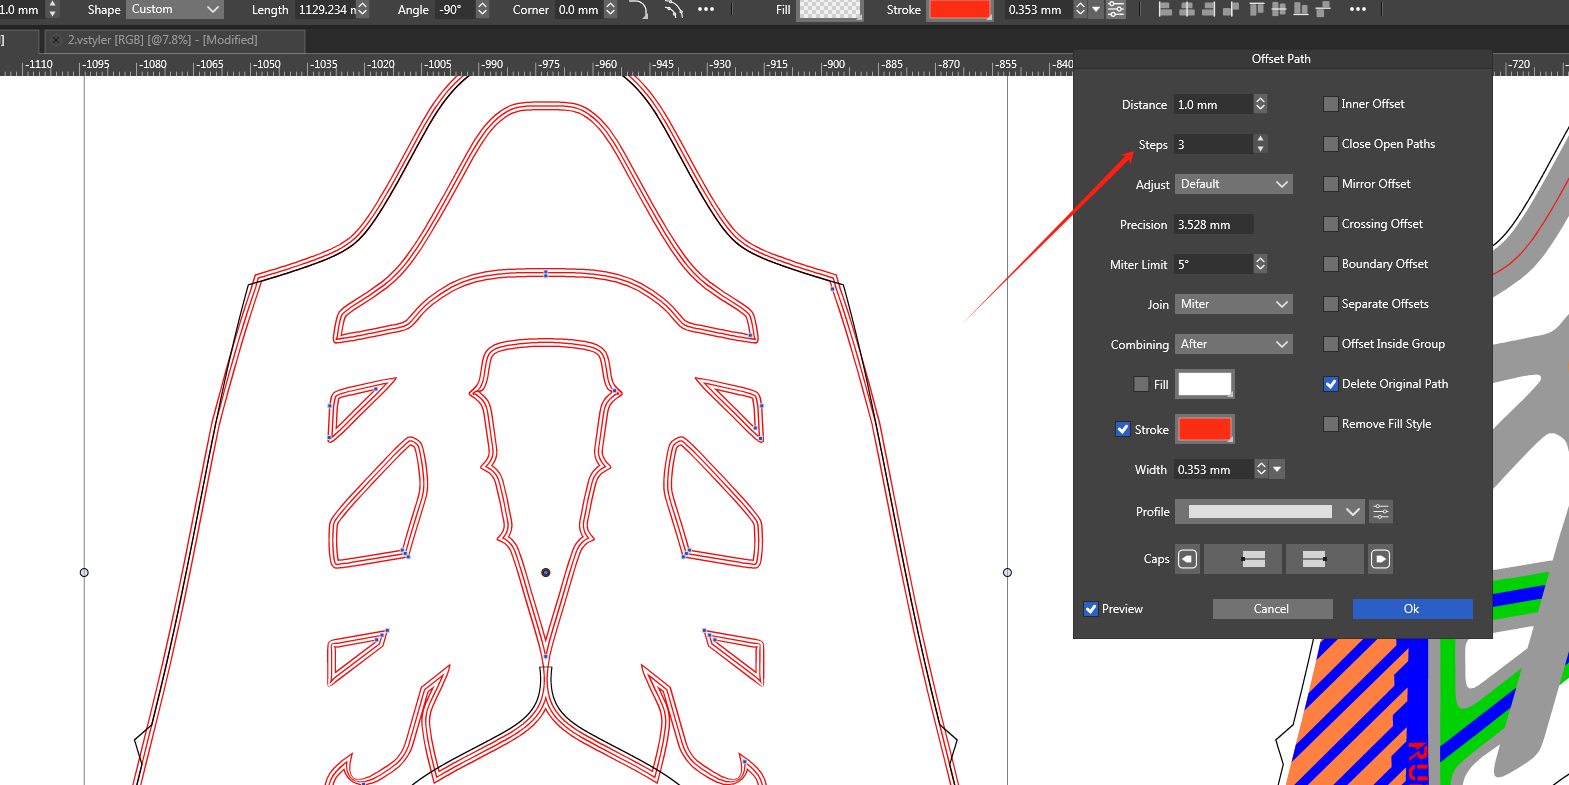Screen dimensions: 1569x785
Task: Uncheck Delete Original Path
Action: (1331, 384)
